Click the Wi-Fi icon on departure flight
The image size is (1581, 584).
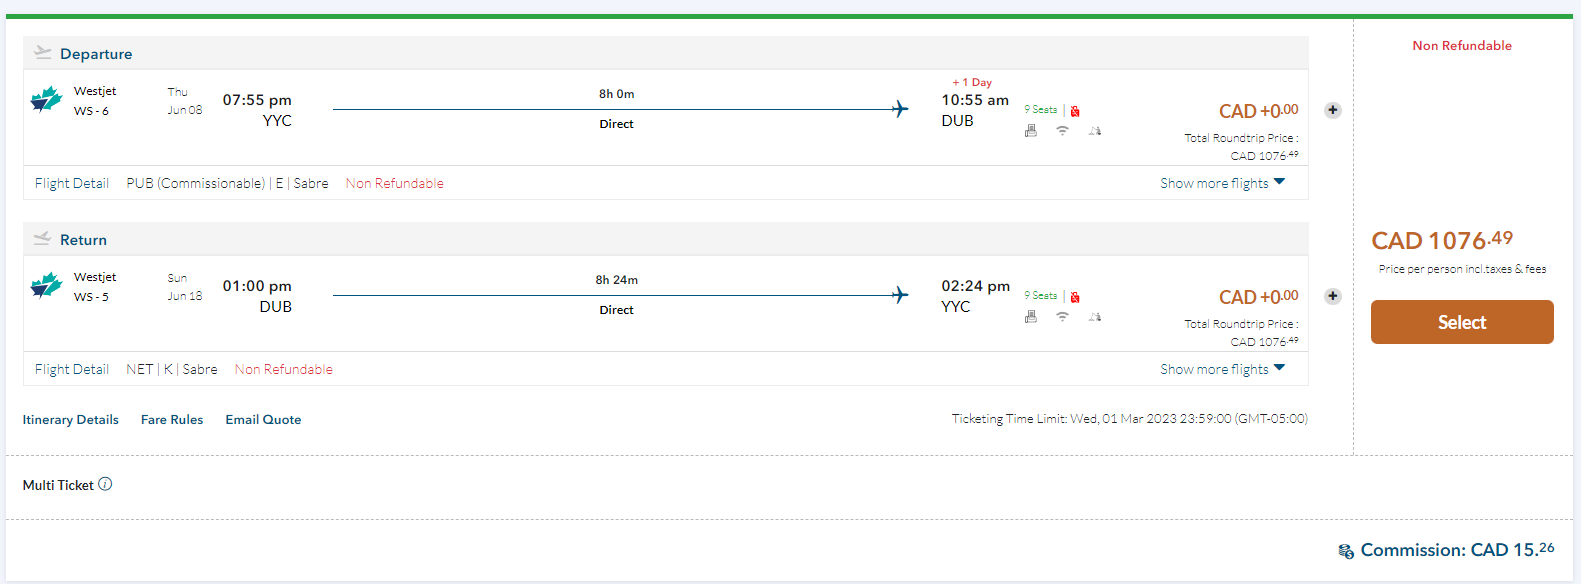[1062, 131]
